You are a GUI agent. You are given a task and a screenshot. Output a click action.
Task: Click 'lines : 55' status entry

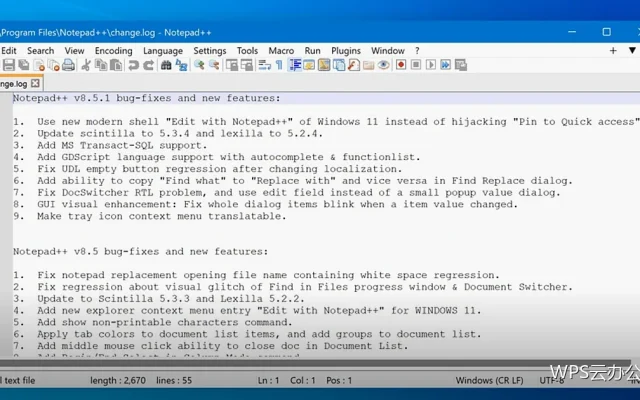[x=174, y=380]
